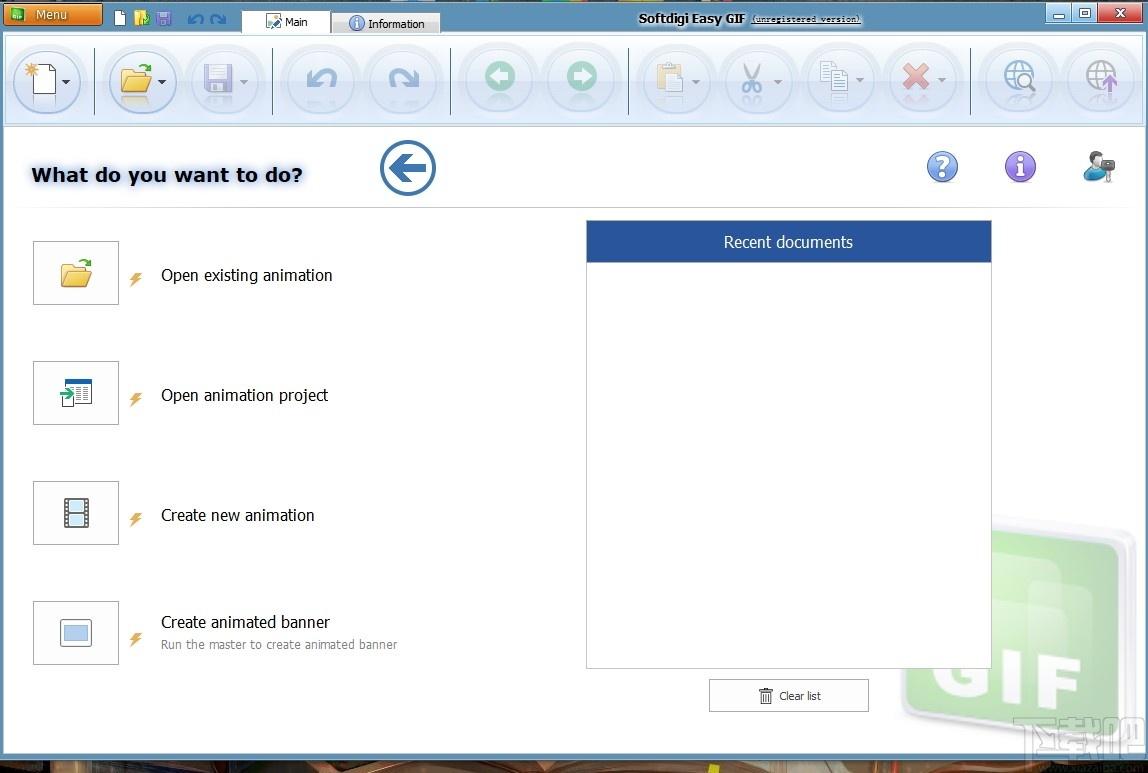The width and height of the screenshot is (1148, 773).
Task: Click the large Save floppy toolbar icon
Action: coord(218,78)
